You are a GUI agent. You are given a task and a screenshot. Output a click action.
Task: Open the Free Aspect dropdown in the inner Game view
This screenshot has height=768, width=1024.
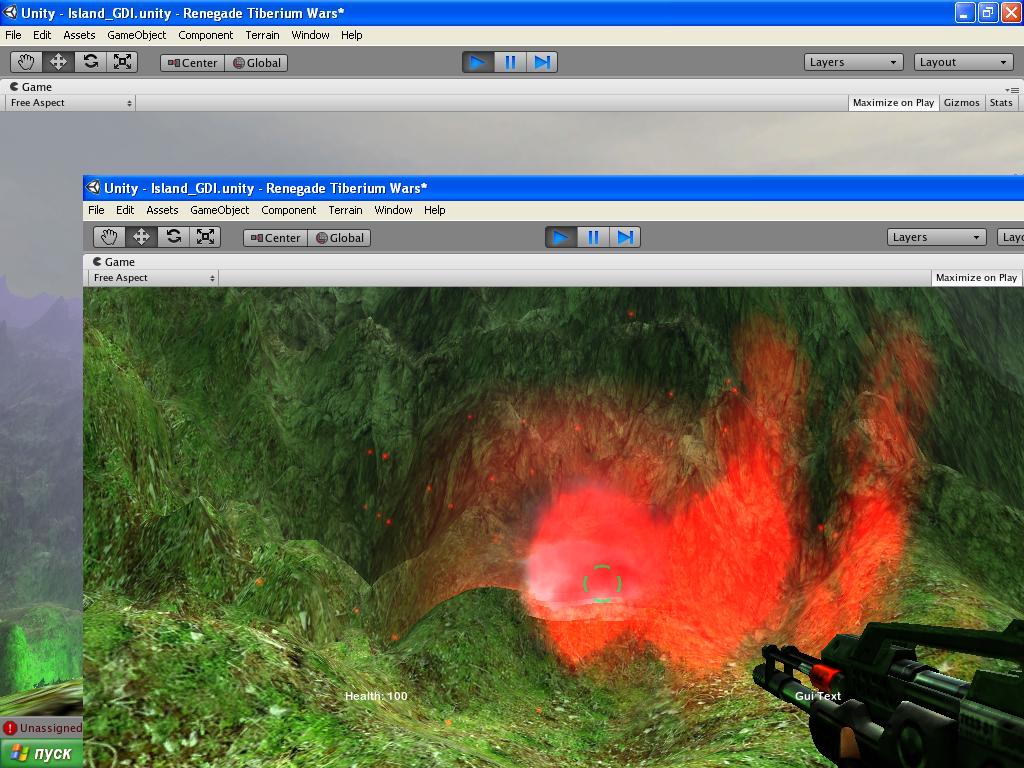tap(153, 278)
